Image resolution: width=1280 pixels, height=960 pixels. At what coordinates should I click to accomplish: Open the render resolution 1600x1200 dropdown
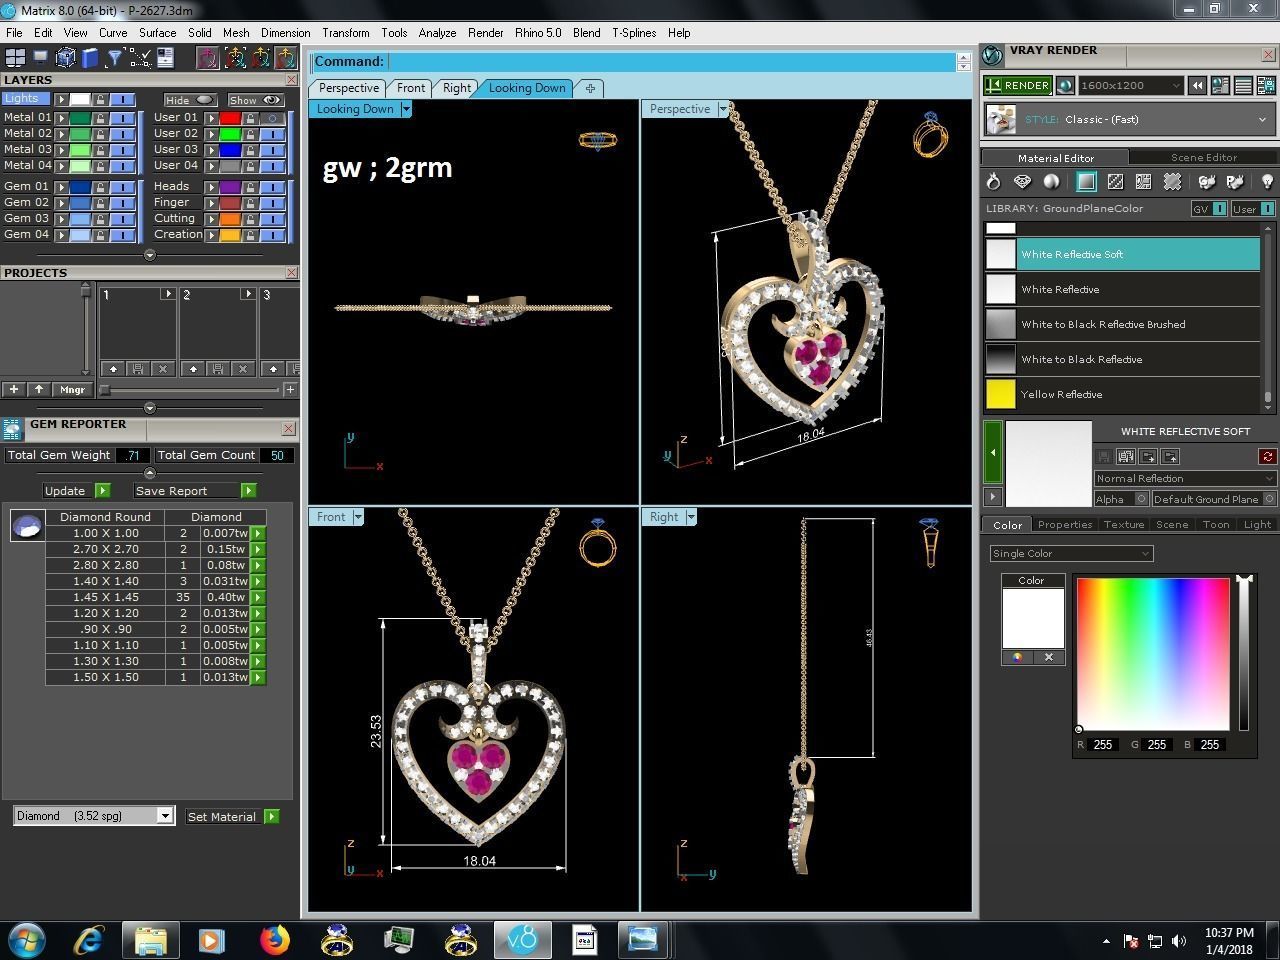click(x=1130, y=86)
